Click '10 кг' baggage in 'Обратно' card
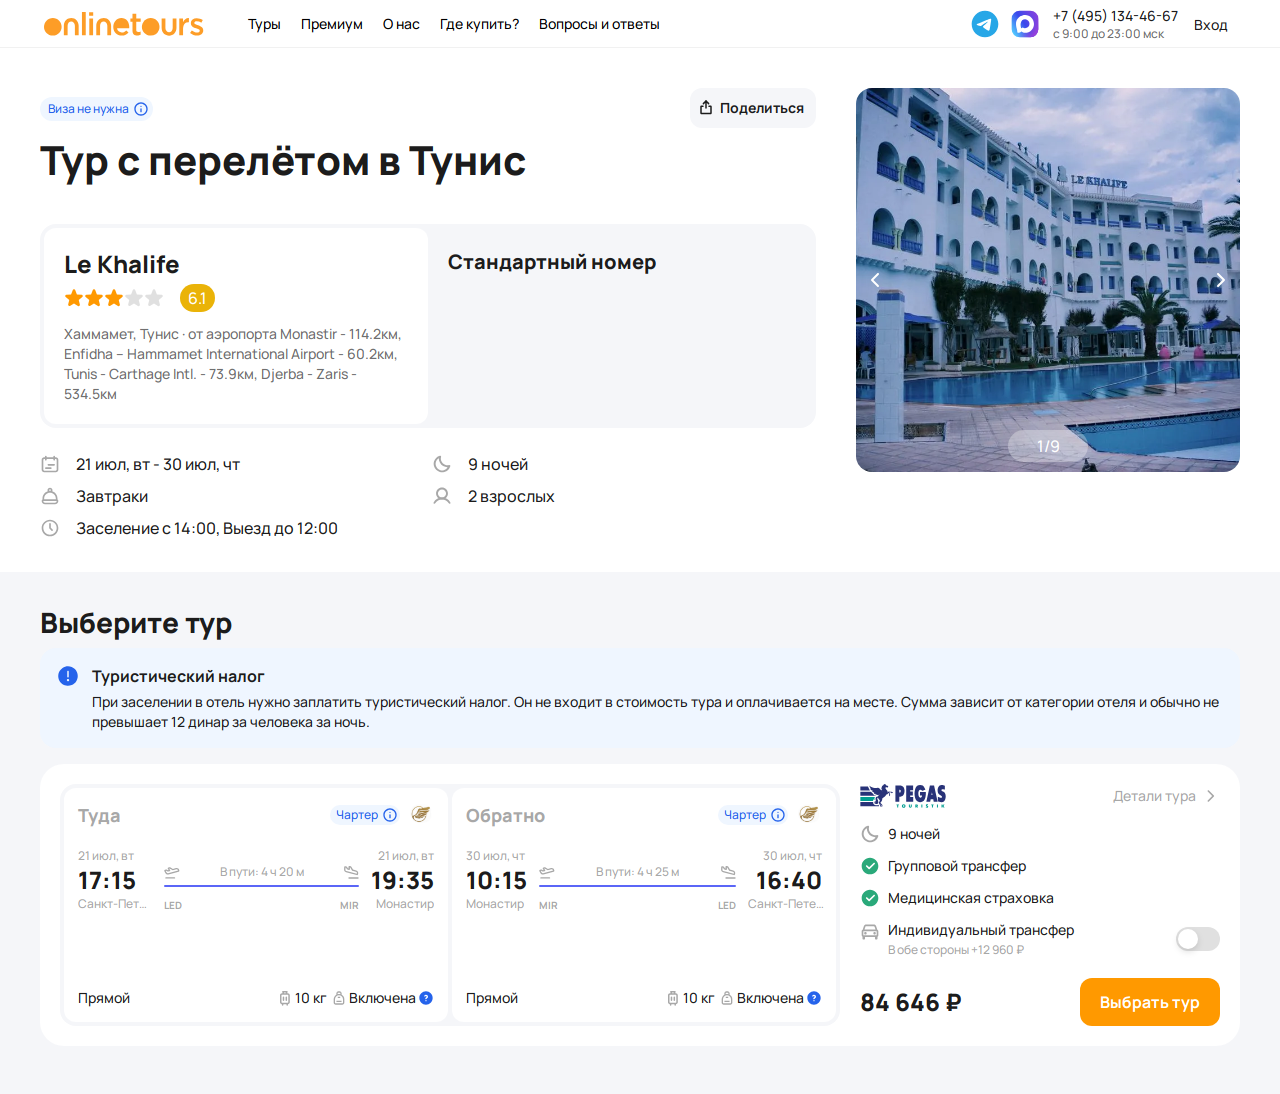 click(691, 998)
